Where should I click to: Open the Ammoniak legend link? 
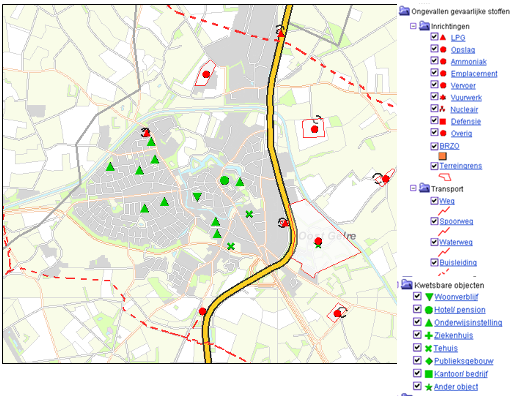tap(469, 62)
